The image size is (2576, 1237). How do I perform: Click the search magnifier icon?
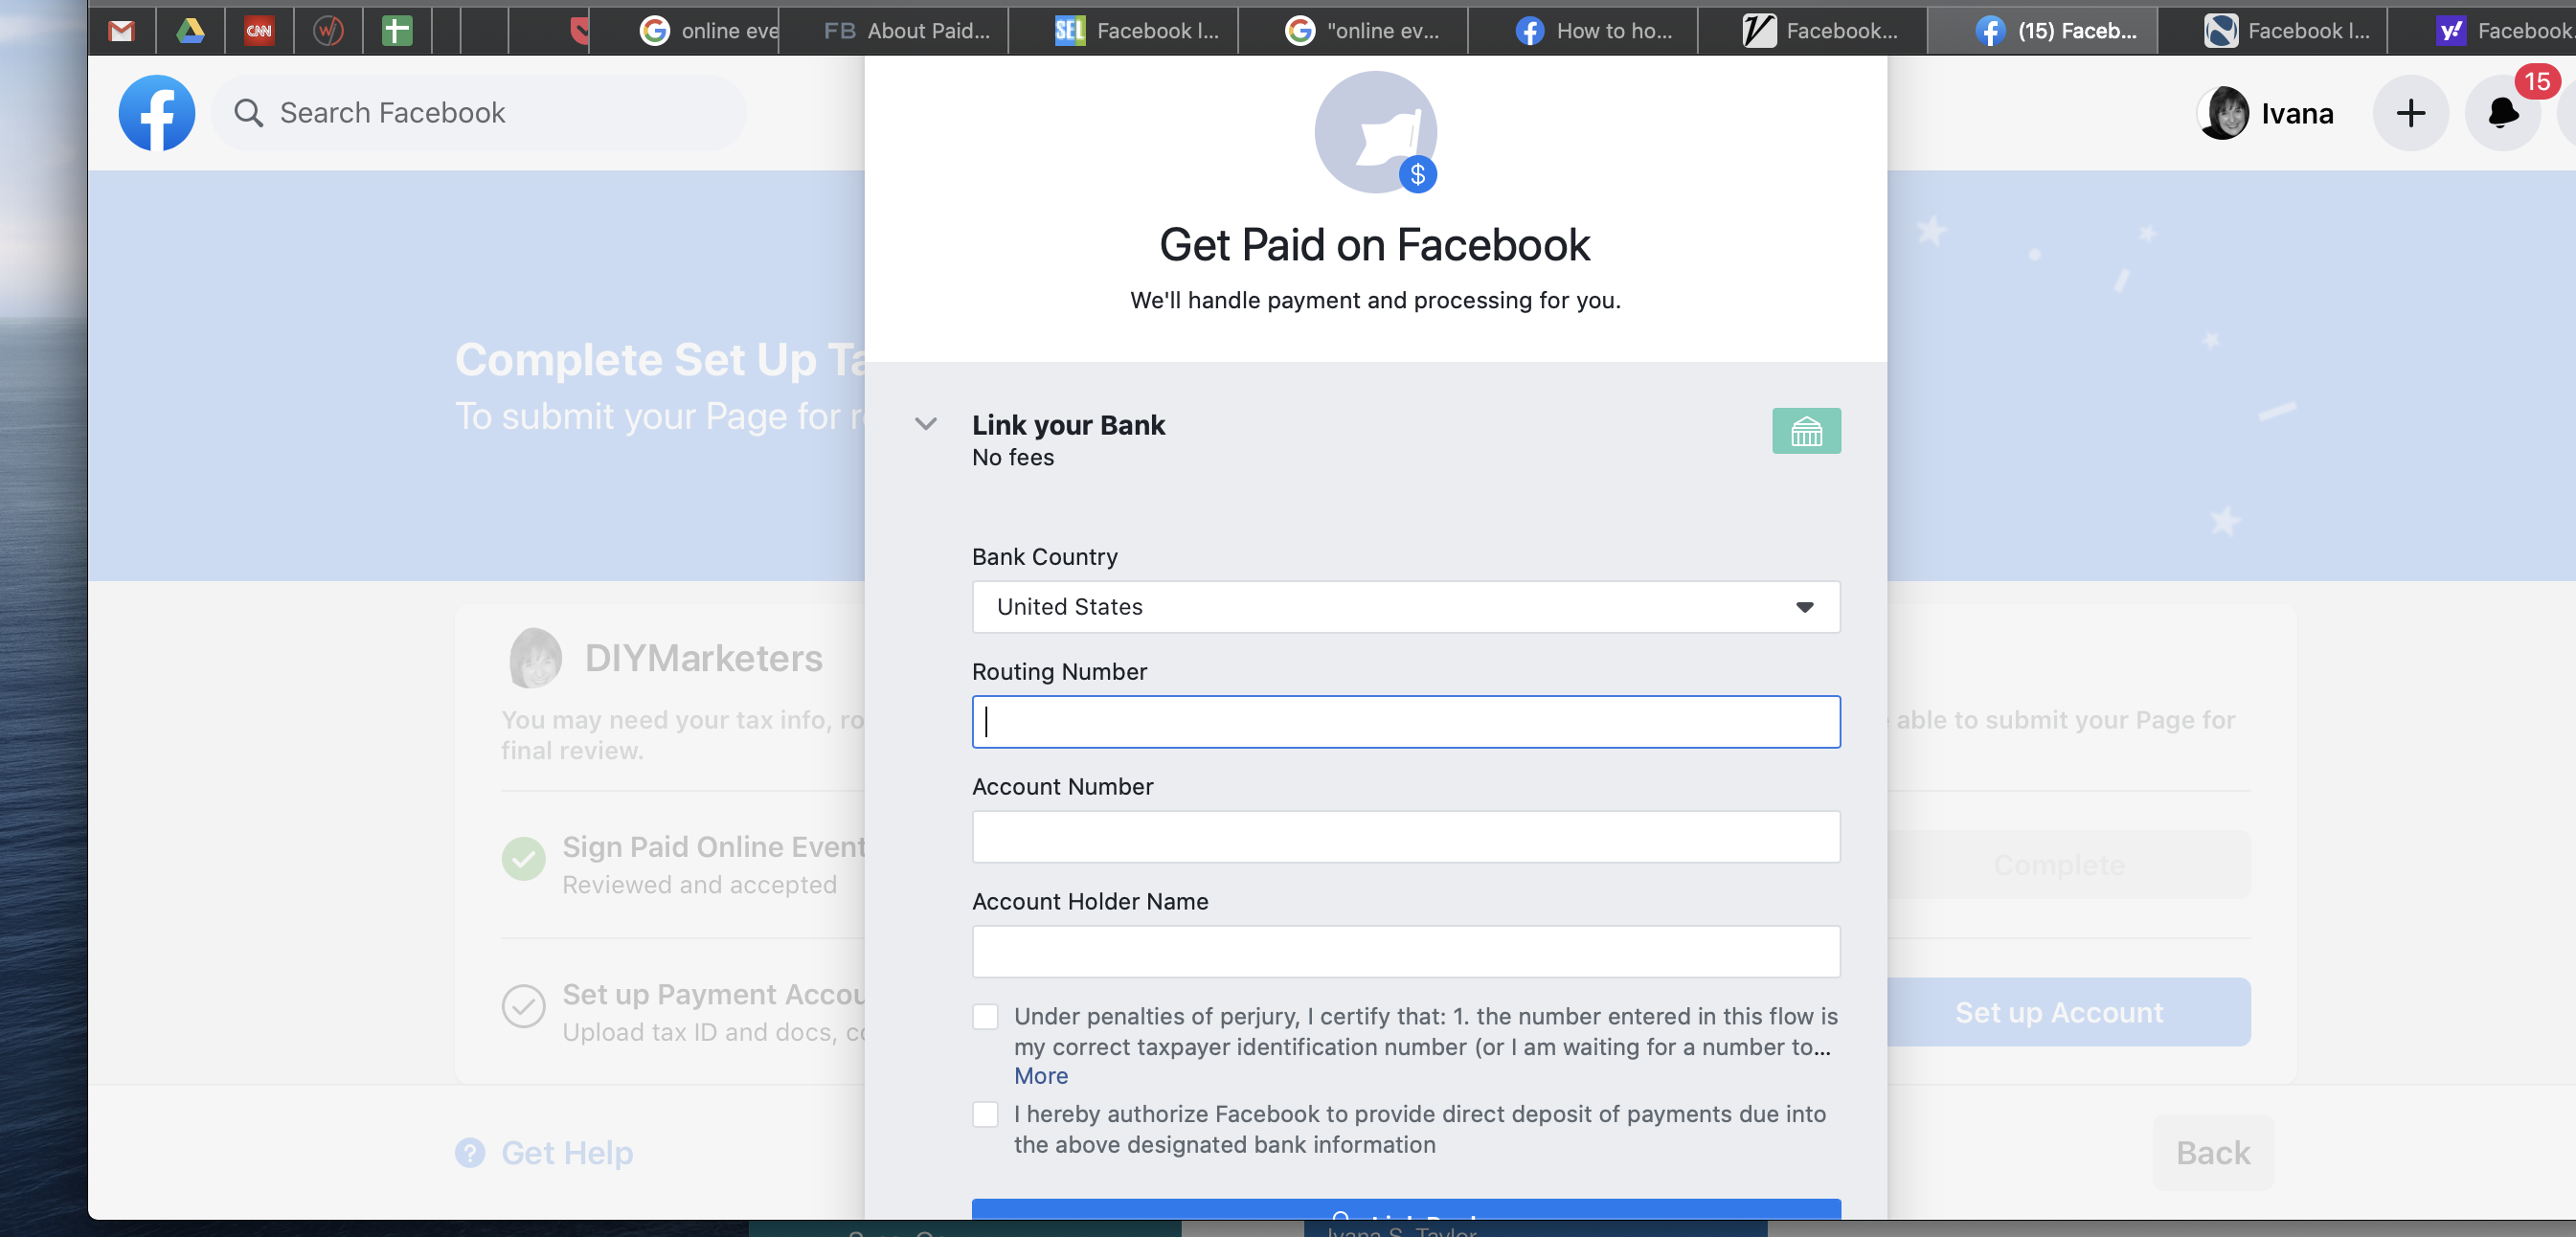(x=248, y=113)
